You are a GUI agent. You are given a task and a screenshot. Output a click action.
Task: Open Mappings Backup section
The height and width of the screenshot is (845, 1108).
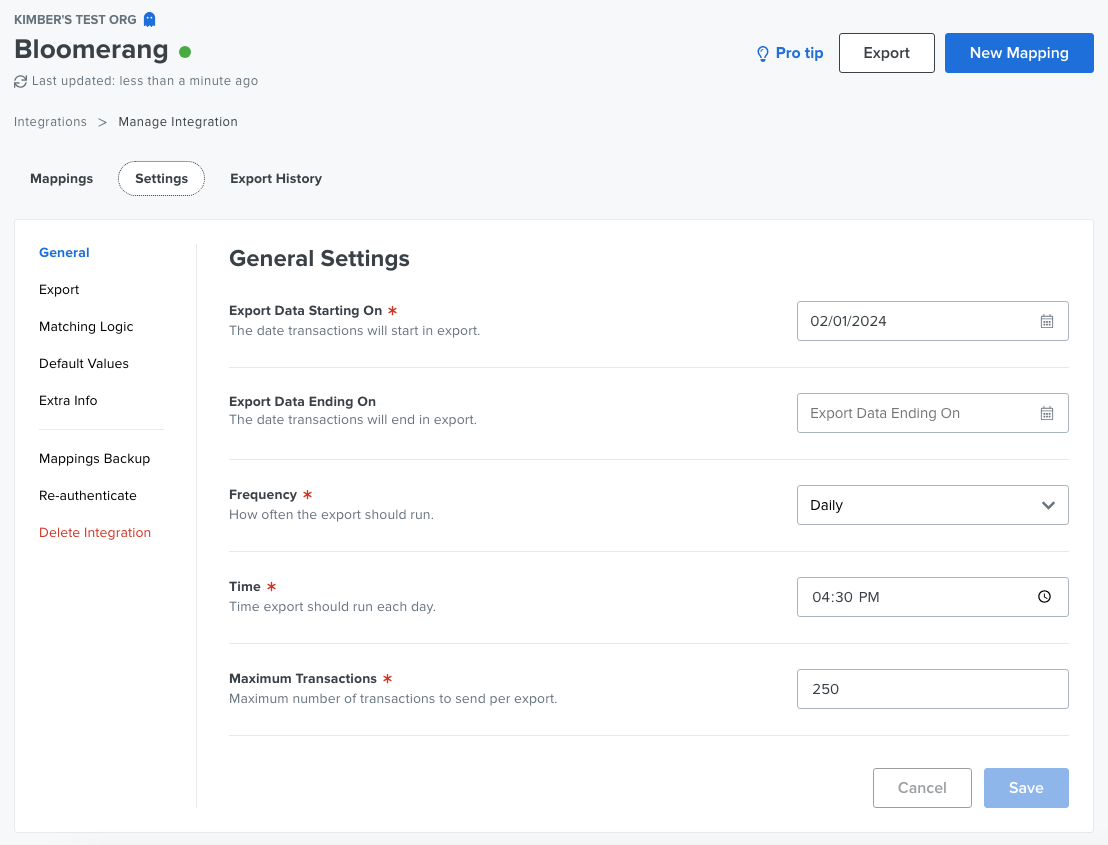[x=95, y=459]
